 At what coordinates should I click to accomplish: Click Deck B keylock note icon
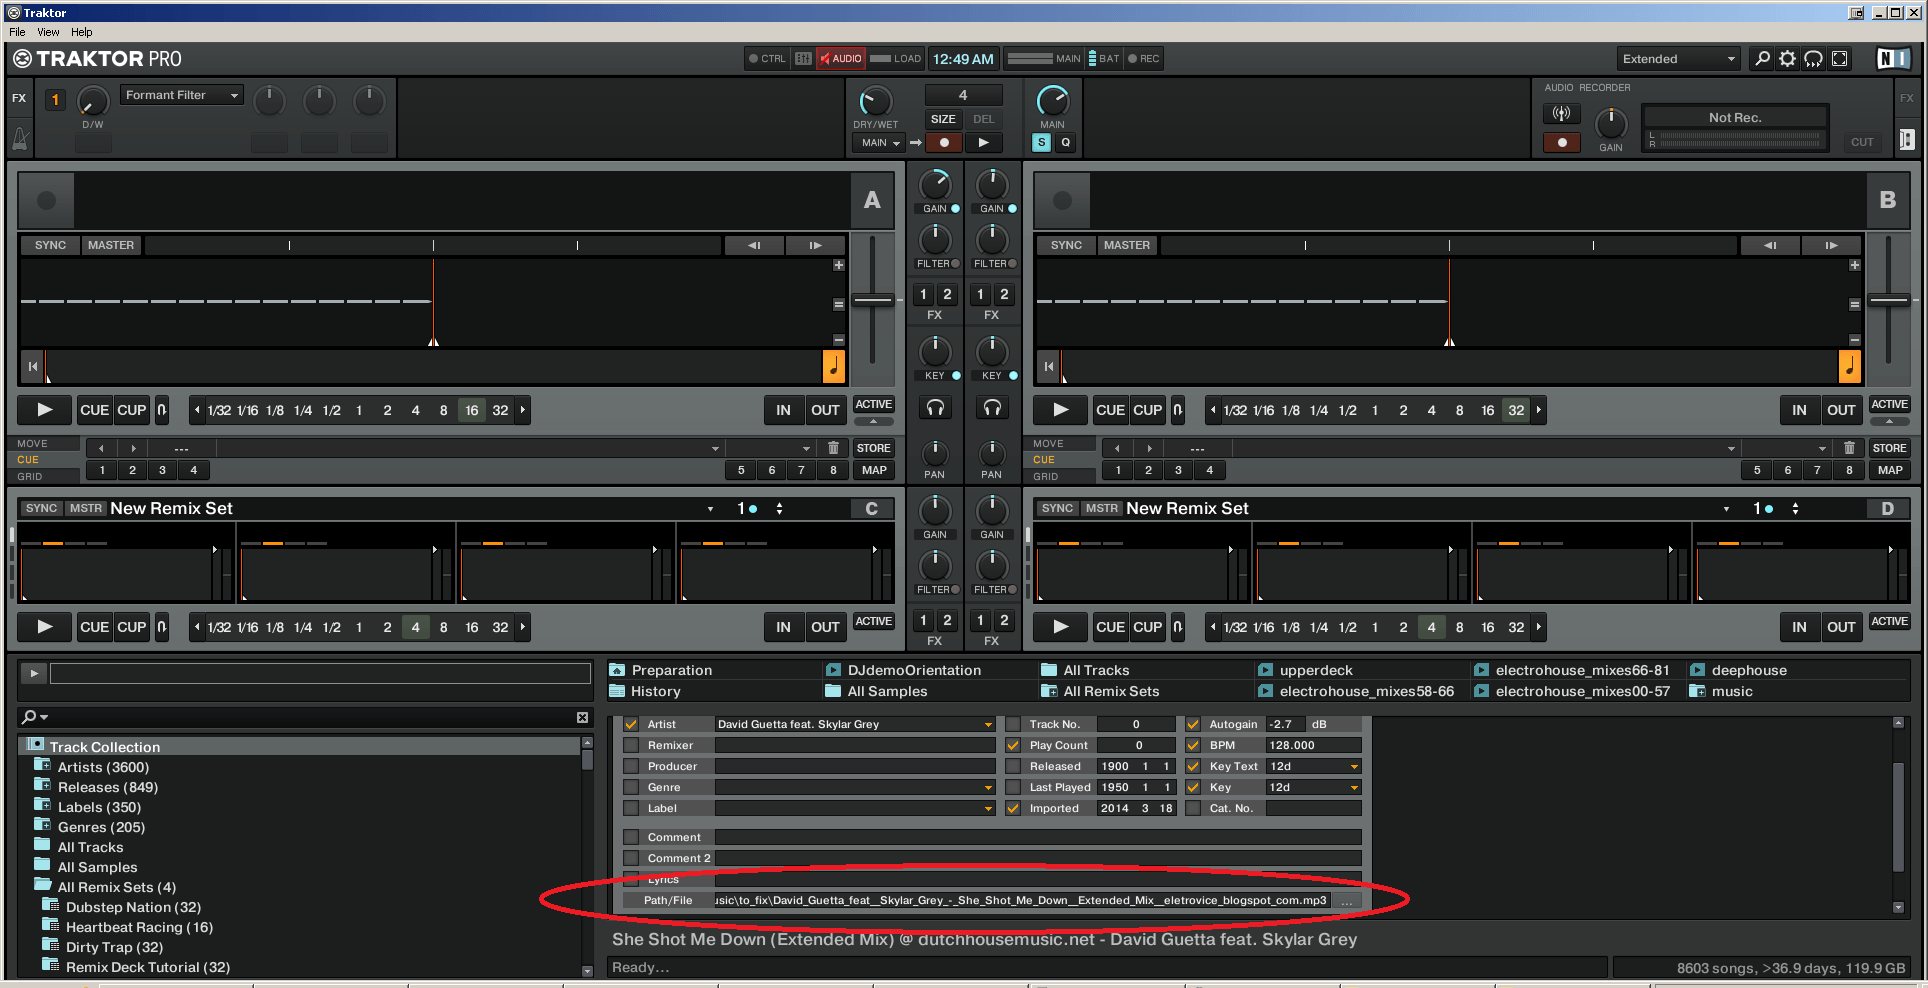(x=1850, y=366)
